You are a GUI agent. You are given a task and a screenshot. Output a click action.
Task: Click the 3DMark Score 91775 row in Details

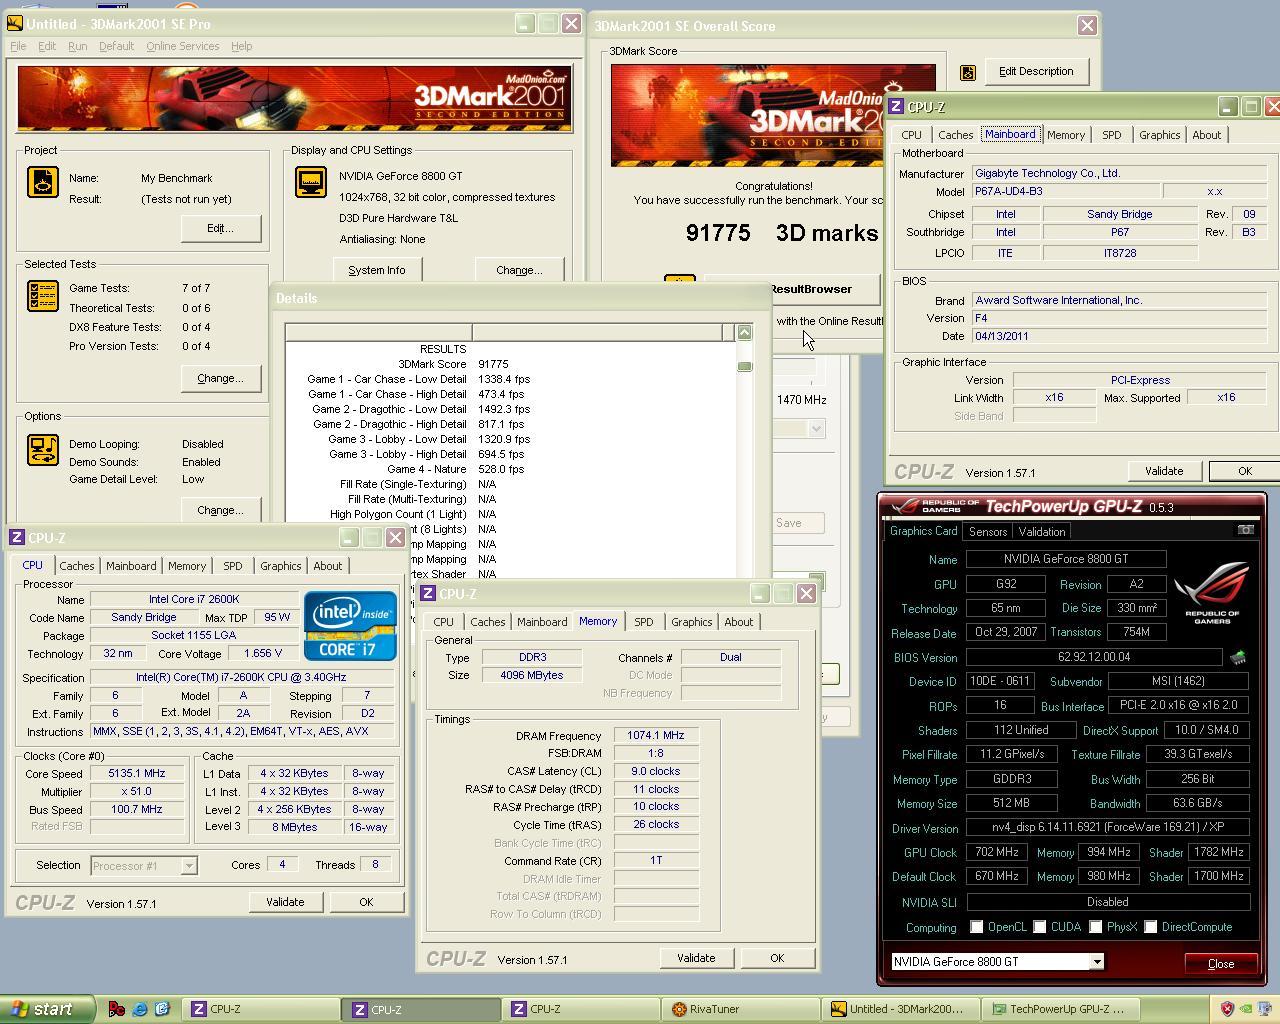(x=510, y=364)
